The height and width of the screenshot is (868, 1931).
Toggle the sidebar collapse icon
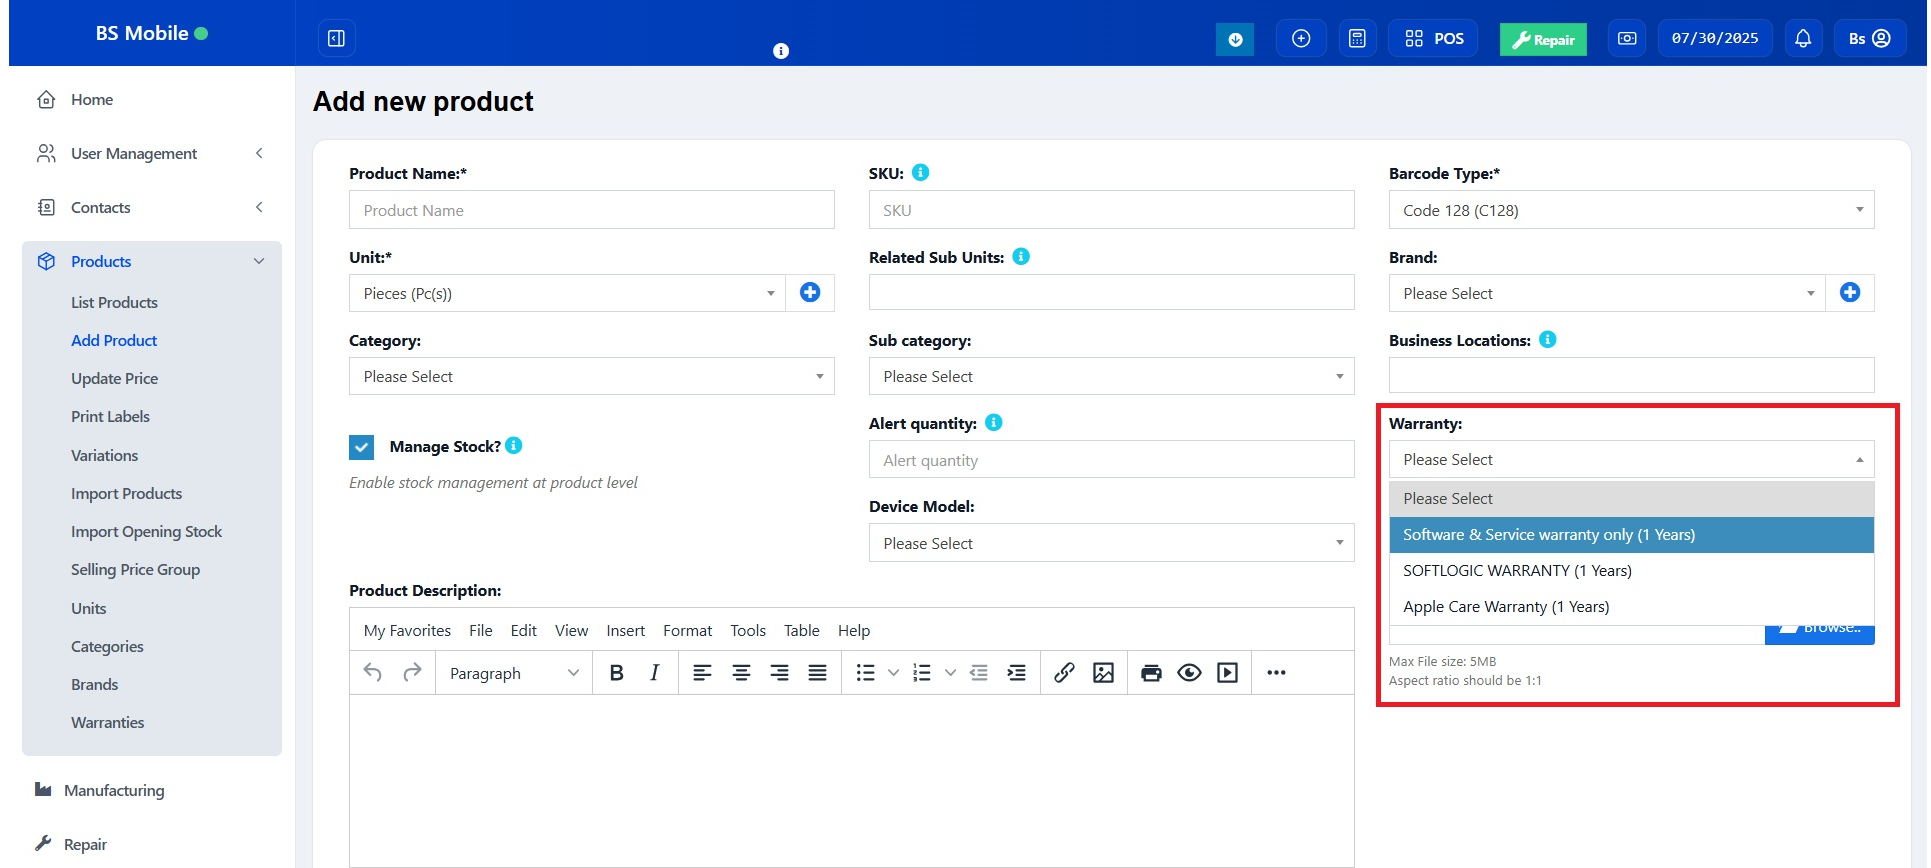(x=336, y=39)
